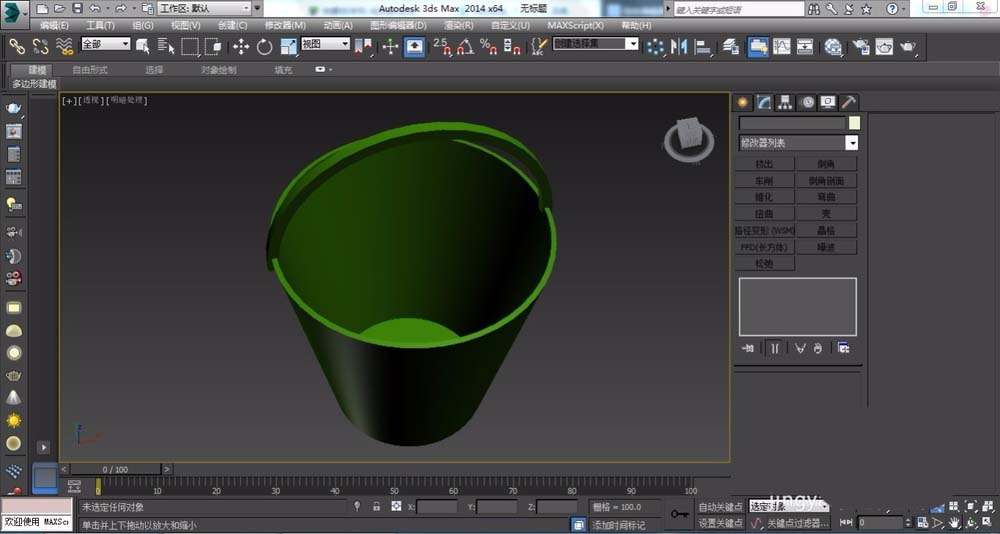Viewport: 1000px width, 534px height.
Task: Click the Mirror tool icon
Action: tap(680, 46)
